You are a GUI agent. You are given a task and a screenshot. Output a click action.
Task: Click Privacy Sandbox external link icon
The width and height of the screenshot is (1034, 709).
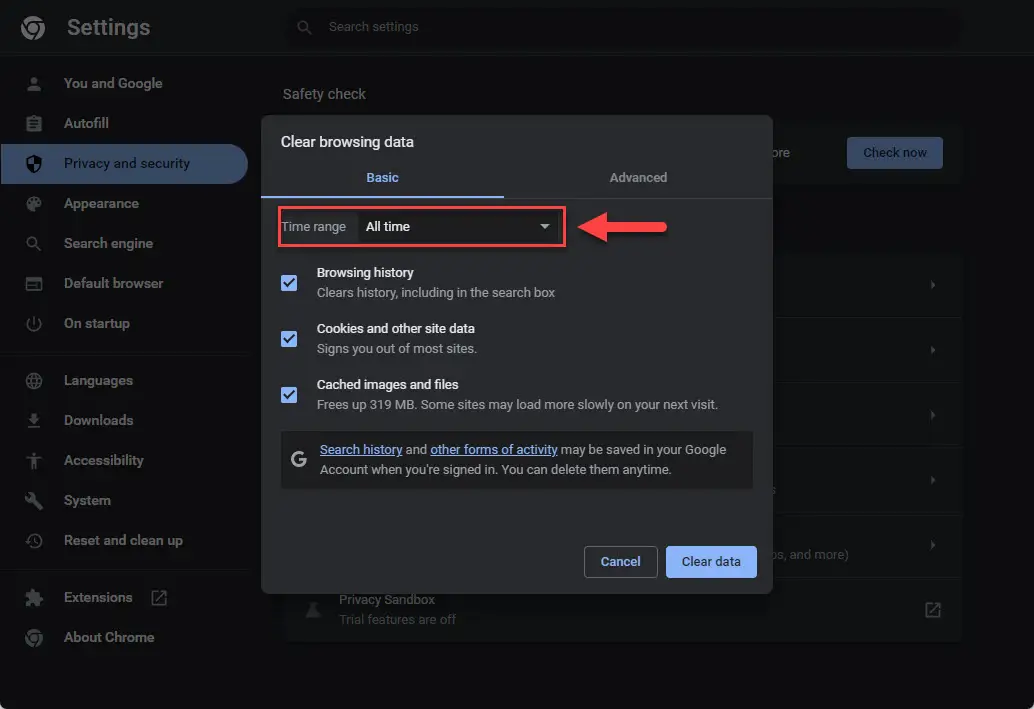pyautogui.click(x=932, y=610)
